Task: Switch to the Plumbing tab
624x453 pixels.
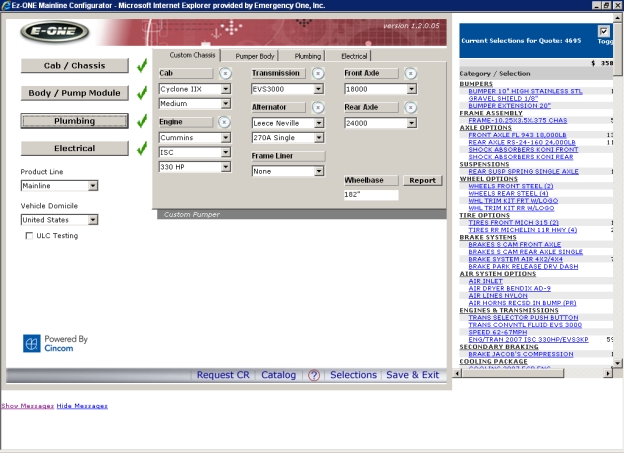Action: [x=308, y=56]
